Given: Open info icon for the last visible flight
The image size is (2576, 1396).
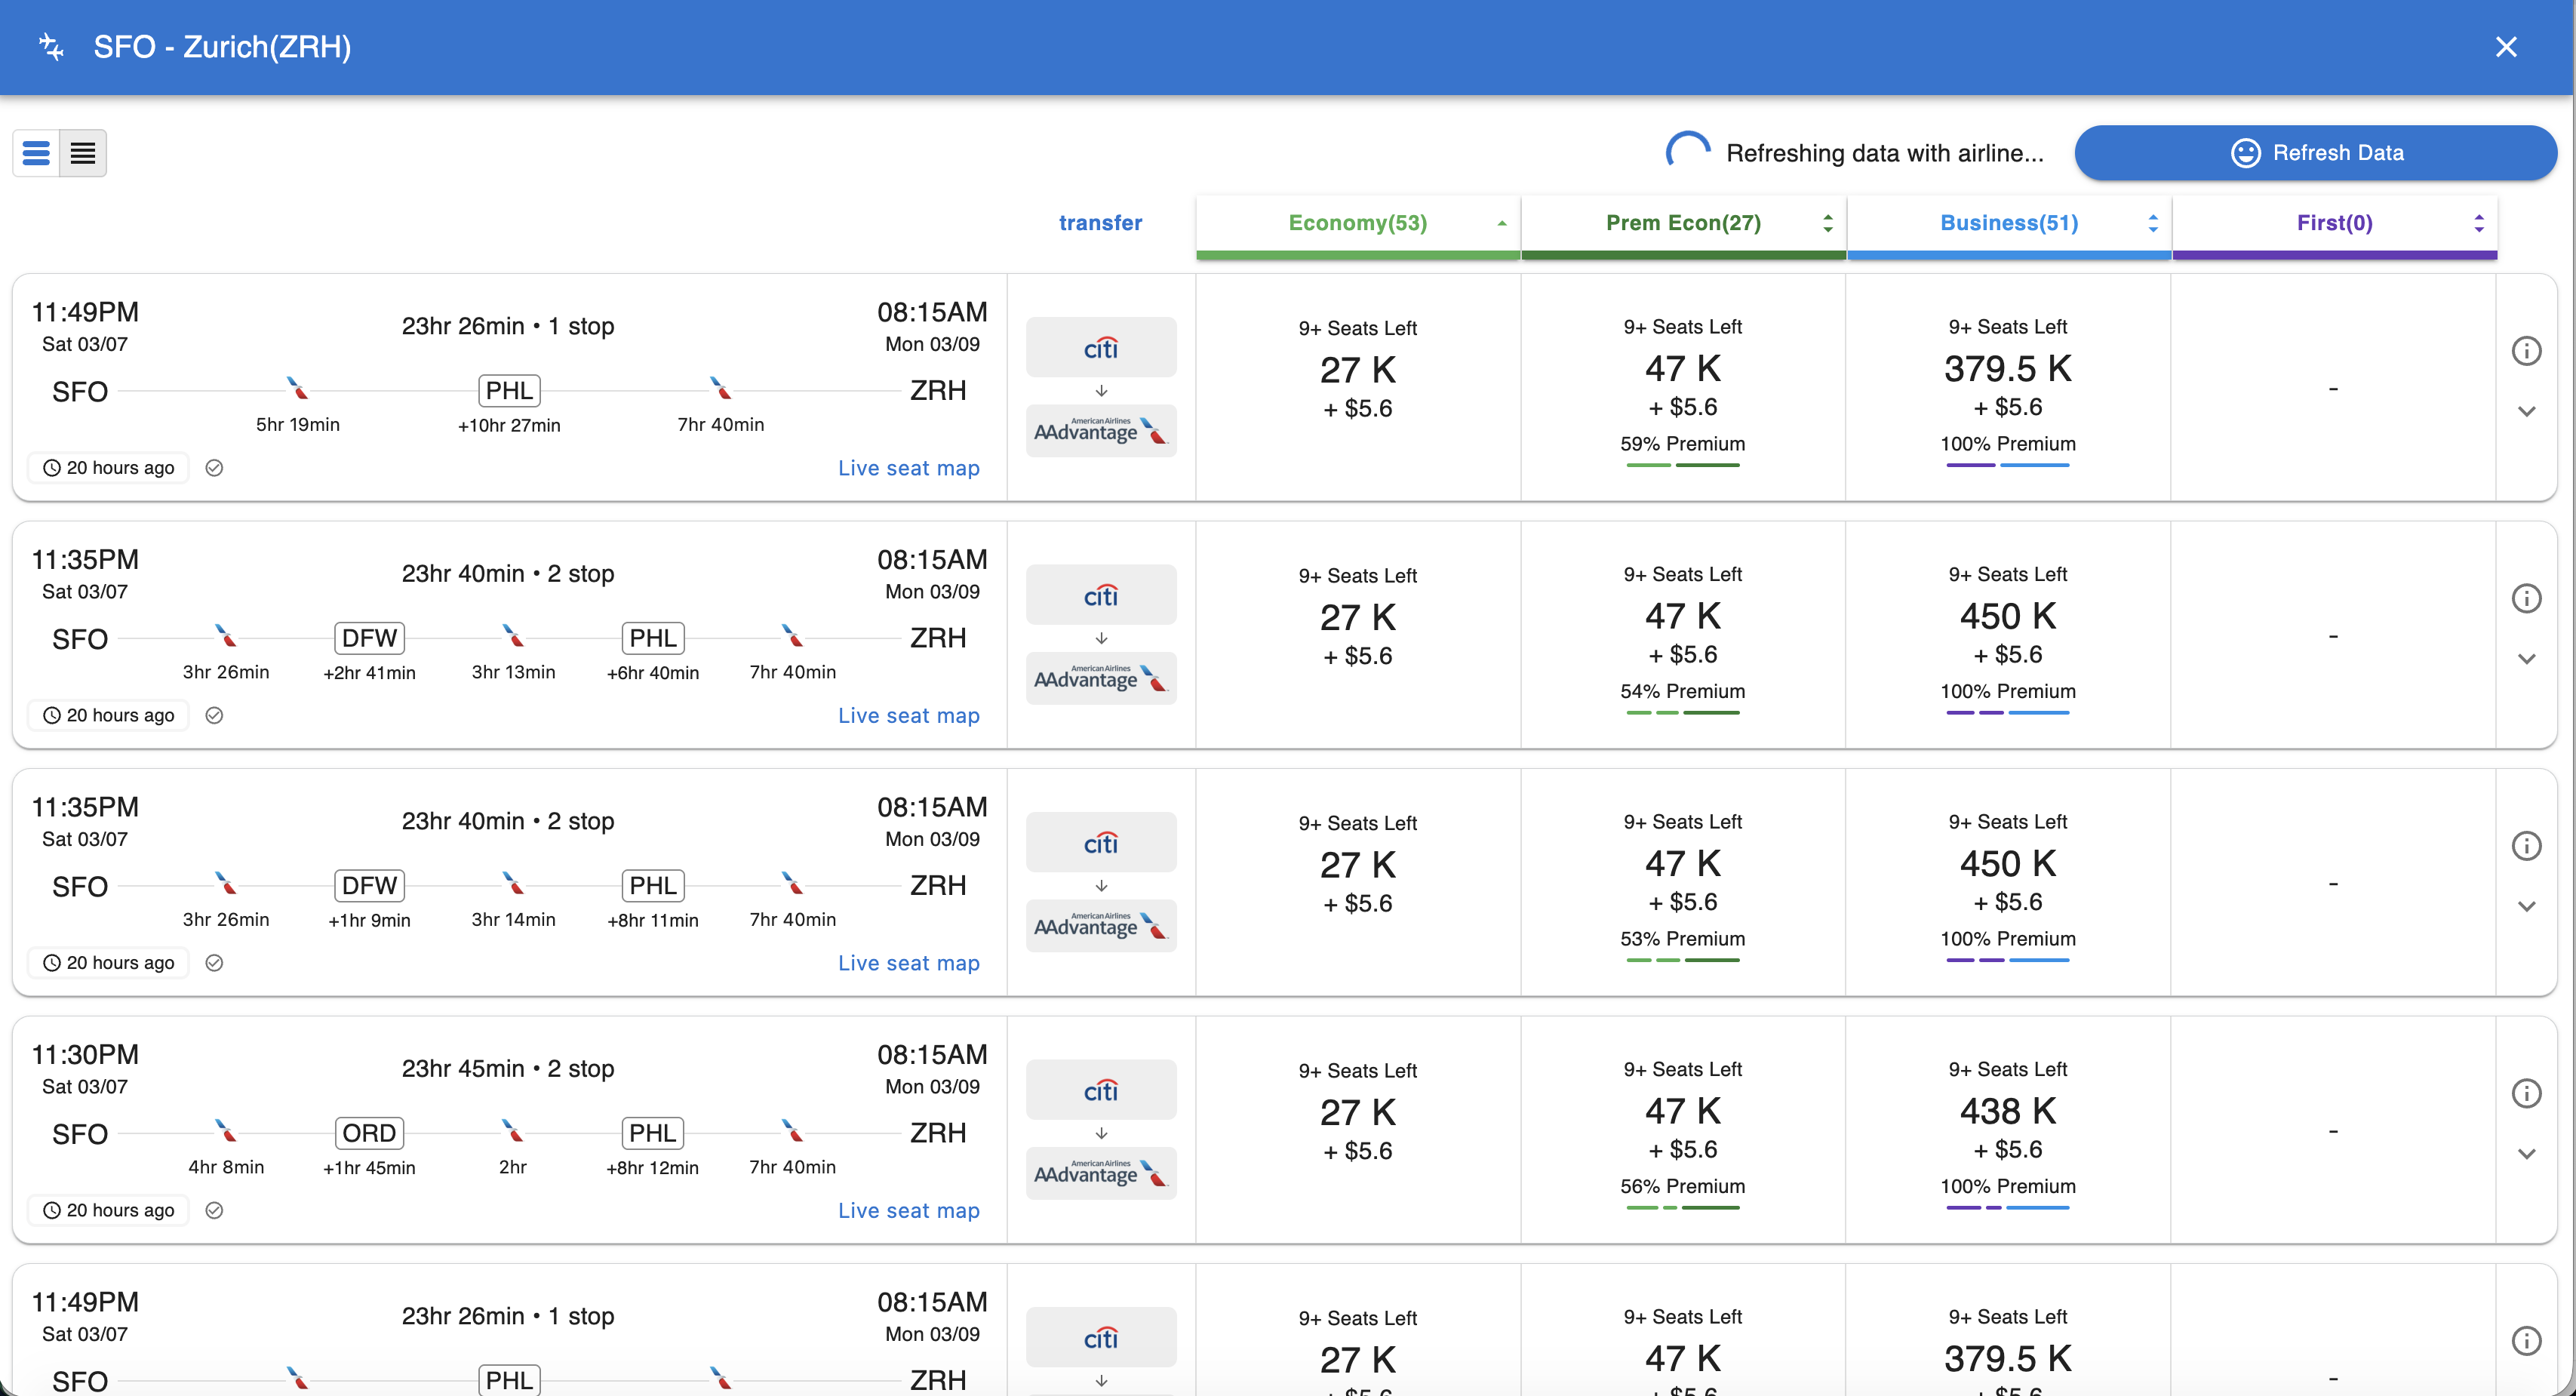Looking at the screenshot, I should pos(2526,1341).
